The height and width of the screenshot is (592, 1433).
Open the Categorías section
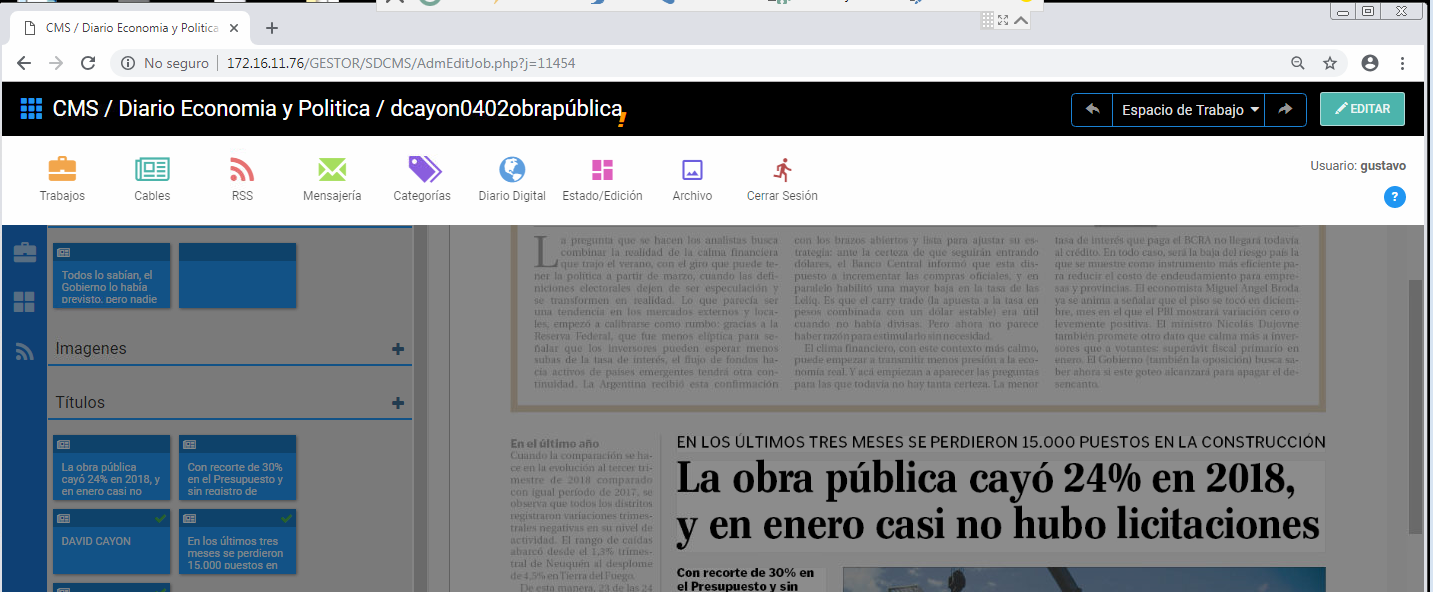pyautogui.click(x=422, y=180)
